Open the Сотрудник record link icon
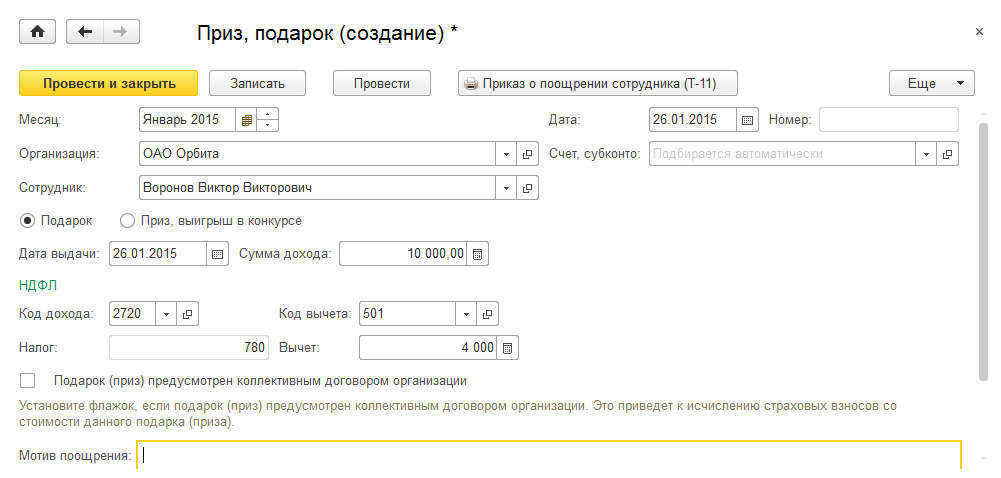This screenshot has height=478, width=1001. [x=528, y=188]
